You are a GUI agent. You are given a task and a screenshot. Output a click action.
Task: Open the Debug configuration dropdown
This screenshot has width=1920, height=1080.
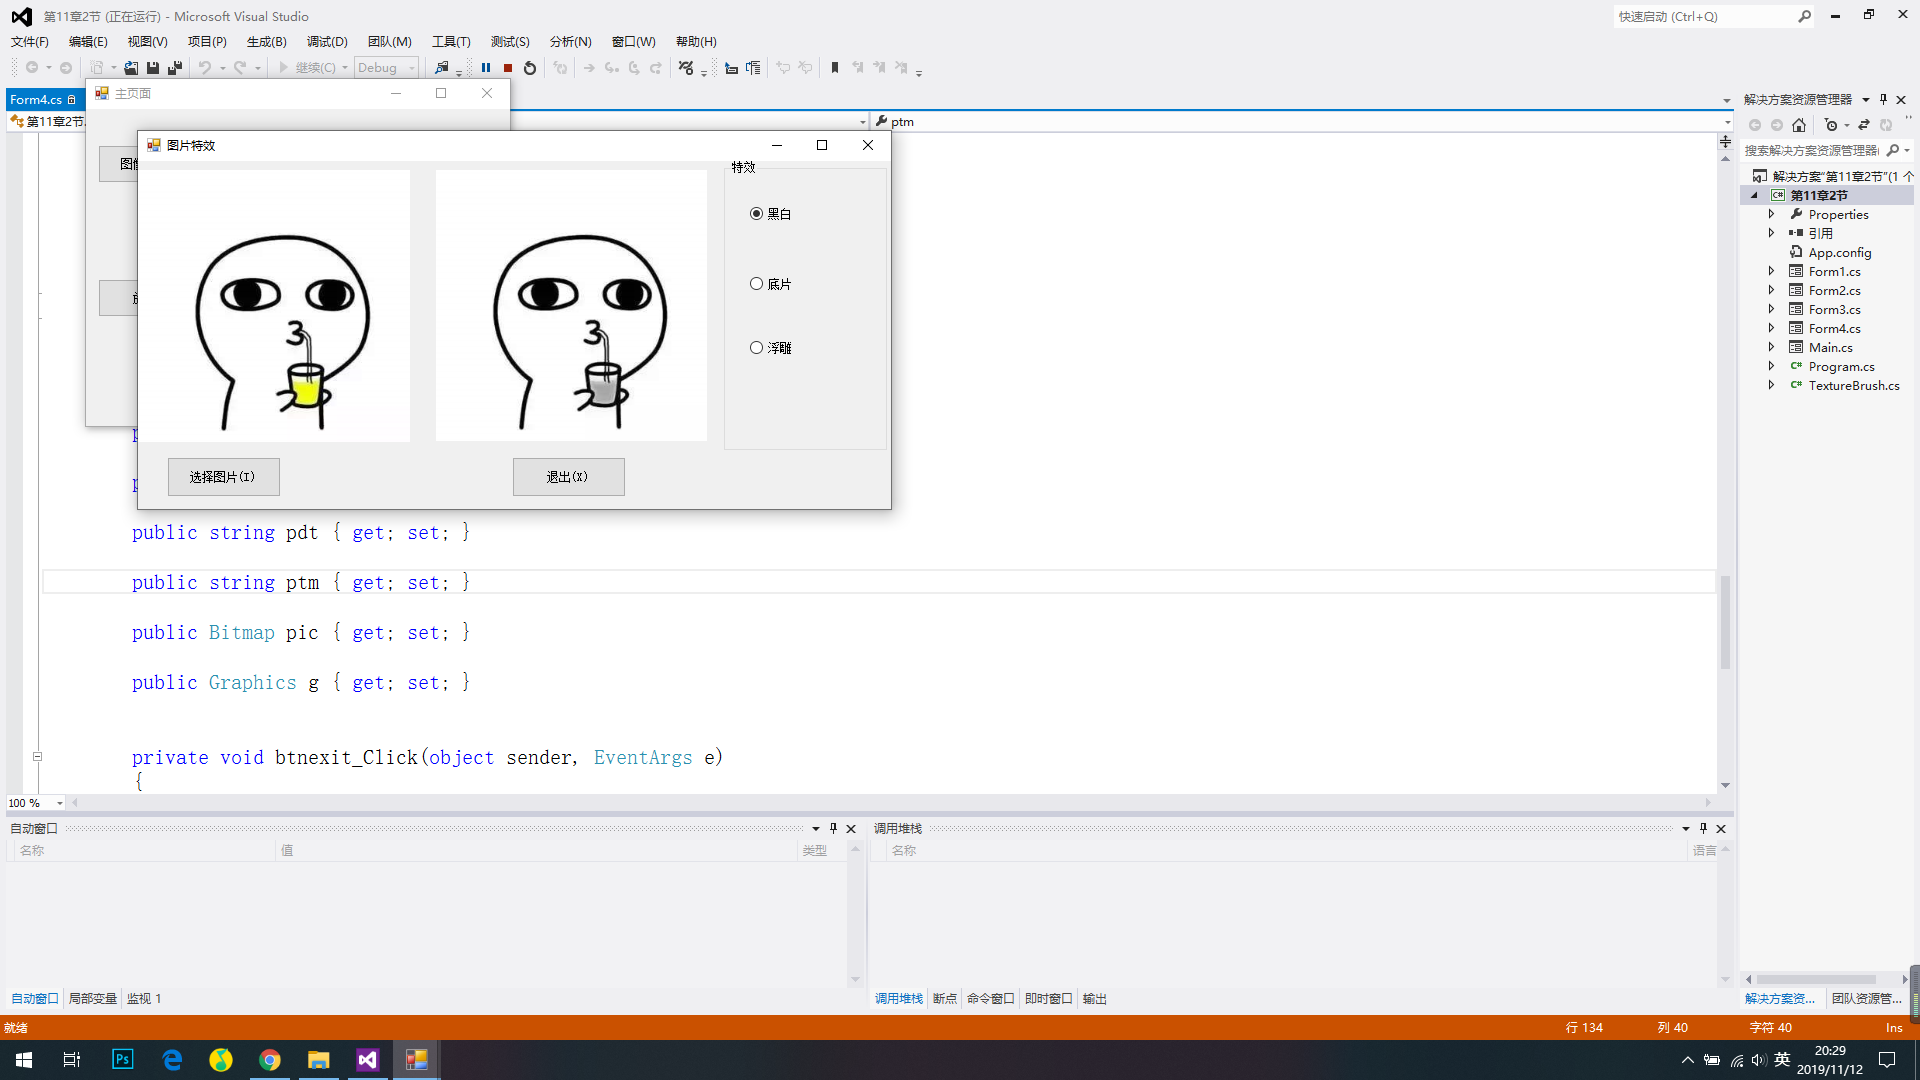[x=387, y=68]
